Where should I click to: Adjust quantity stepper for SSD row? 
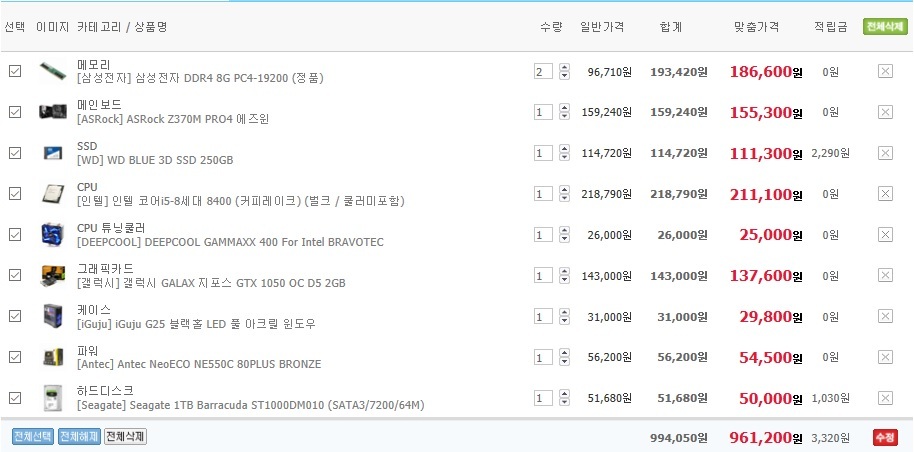(x=564, y=153)
